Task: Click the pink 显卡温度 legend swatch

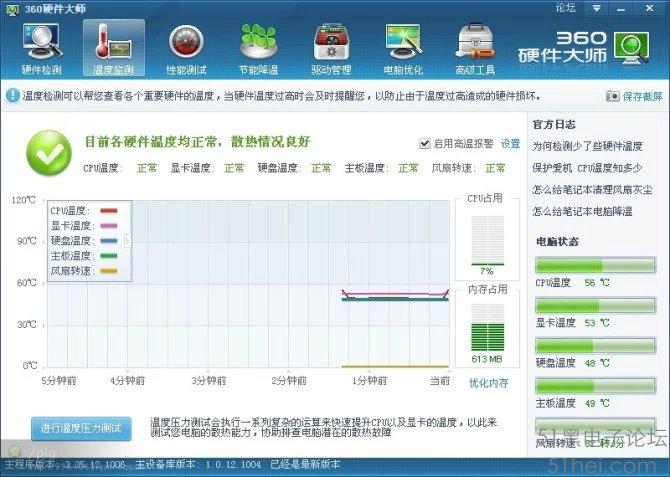Action: [x=109, y=226]
